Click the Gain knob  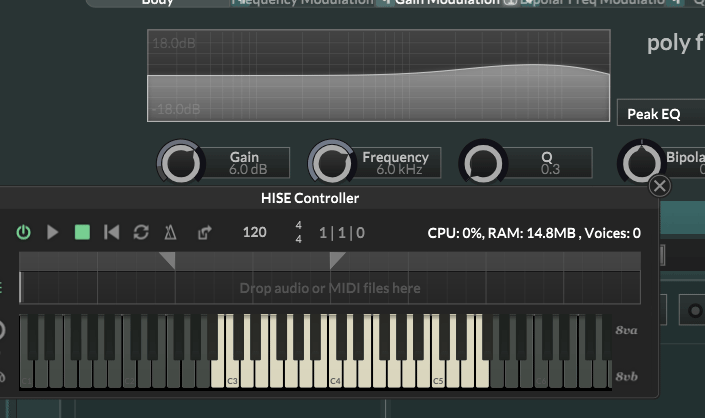coord(179,163)
